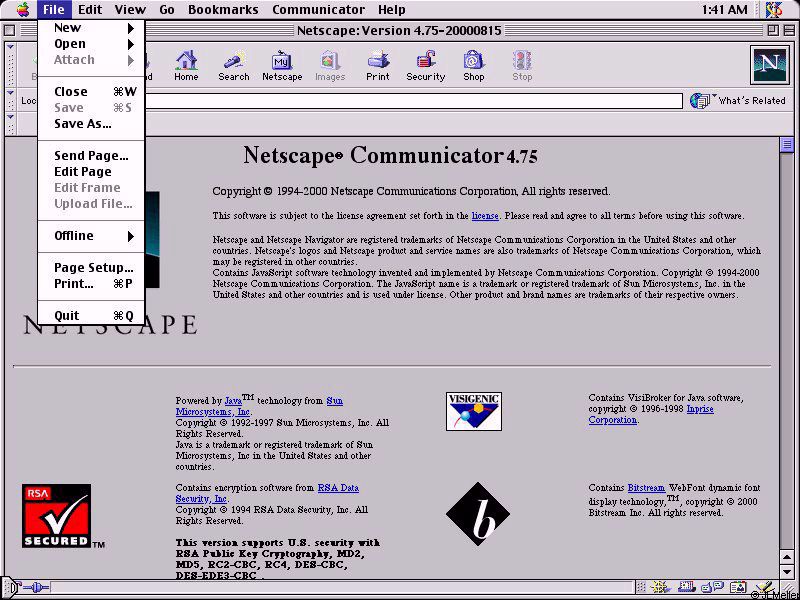Open the Apple menu

[x=22, y=9]
